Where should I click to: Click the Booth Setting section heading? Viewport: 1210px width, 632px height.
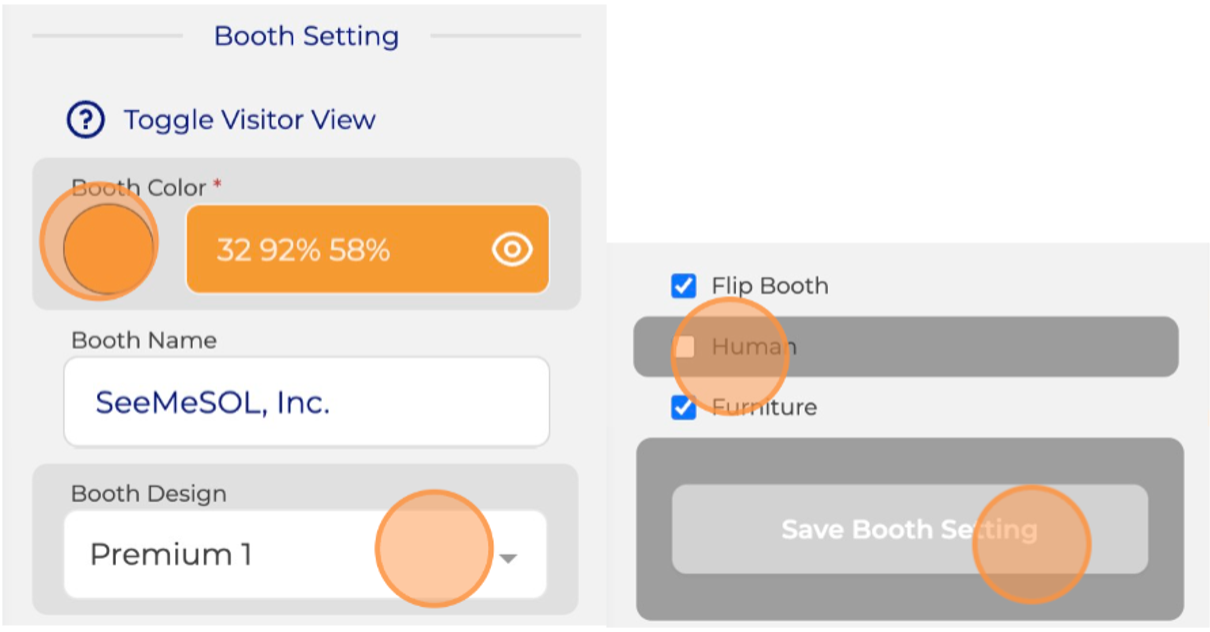point(306,36)
